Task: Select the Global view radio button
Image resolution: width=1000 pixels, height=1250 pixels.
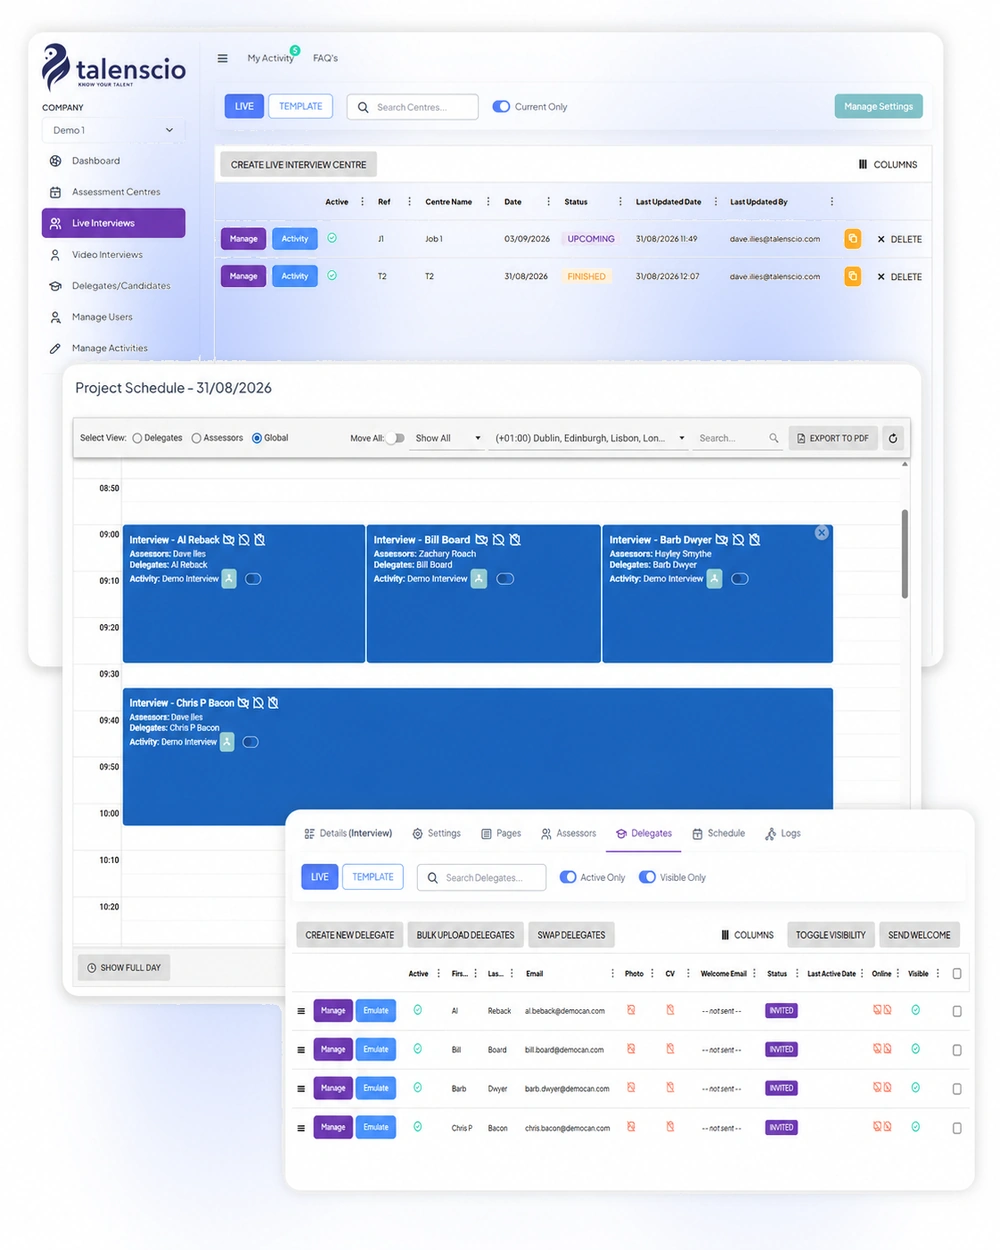Action: (x=257, y=438)
